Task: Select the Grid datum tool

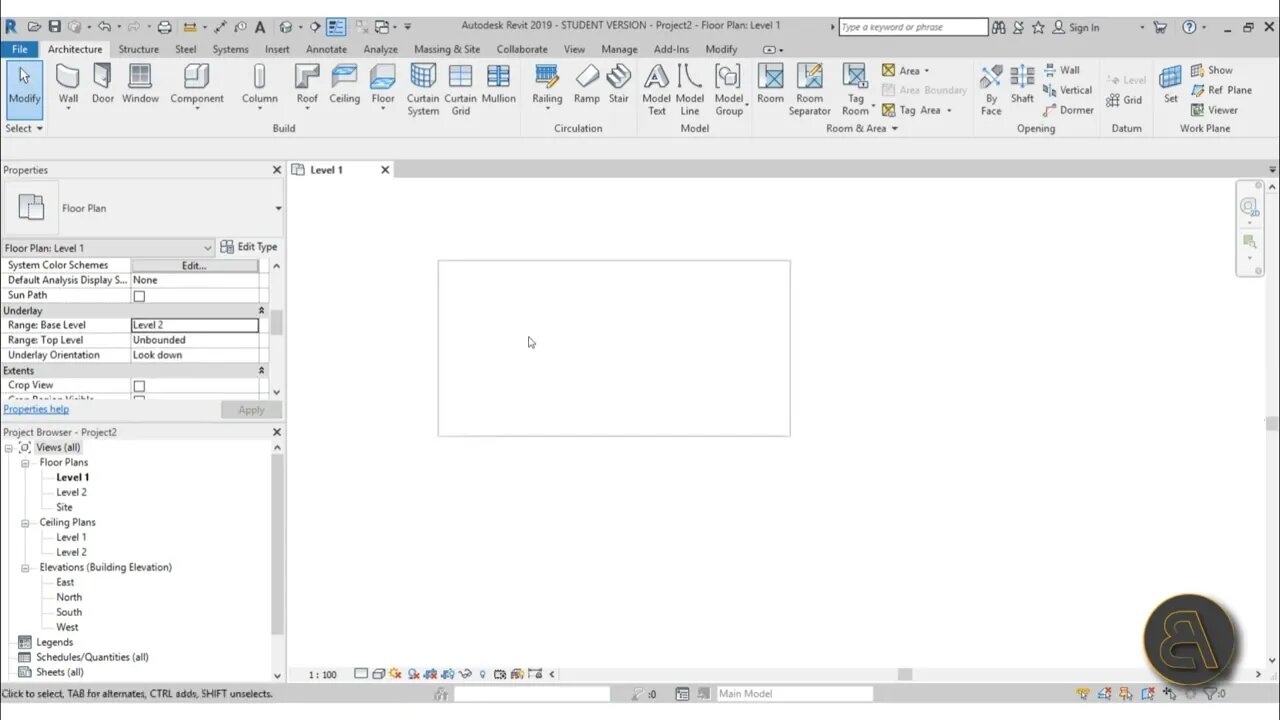Action: (x=1124, y=100)
